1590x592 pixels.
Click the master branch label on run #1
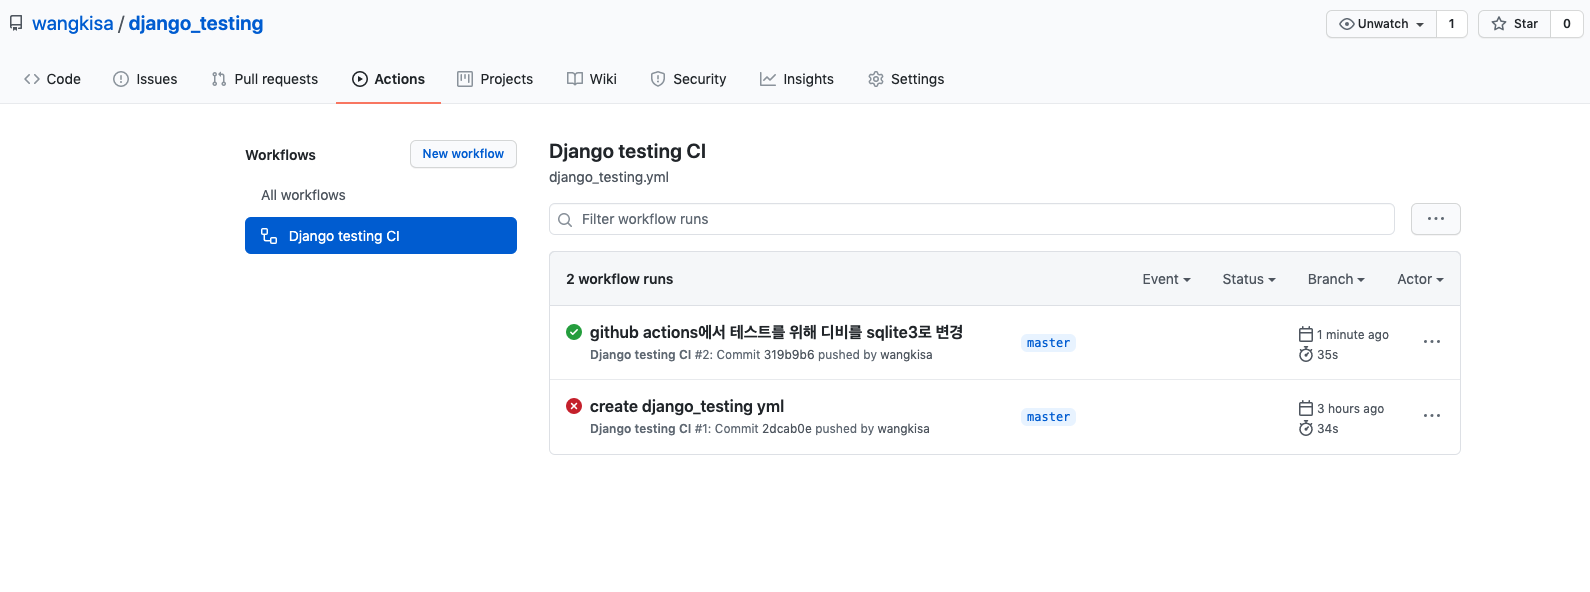1048,417
